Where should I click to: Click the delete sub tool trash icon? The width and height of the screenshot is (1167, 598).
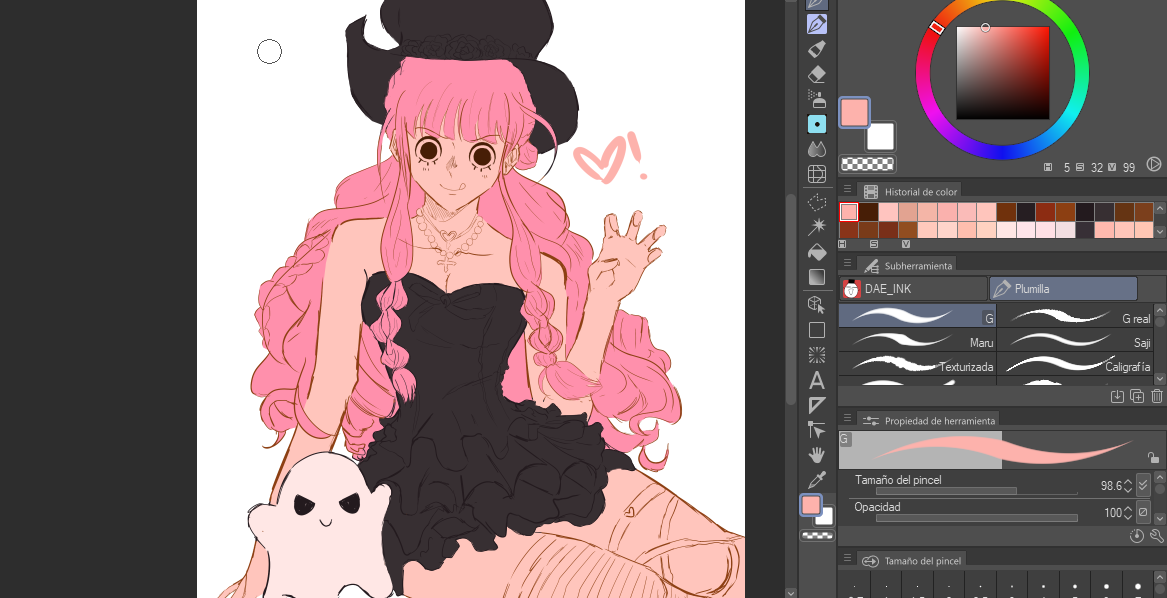click(x=1156, y=396)
